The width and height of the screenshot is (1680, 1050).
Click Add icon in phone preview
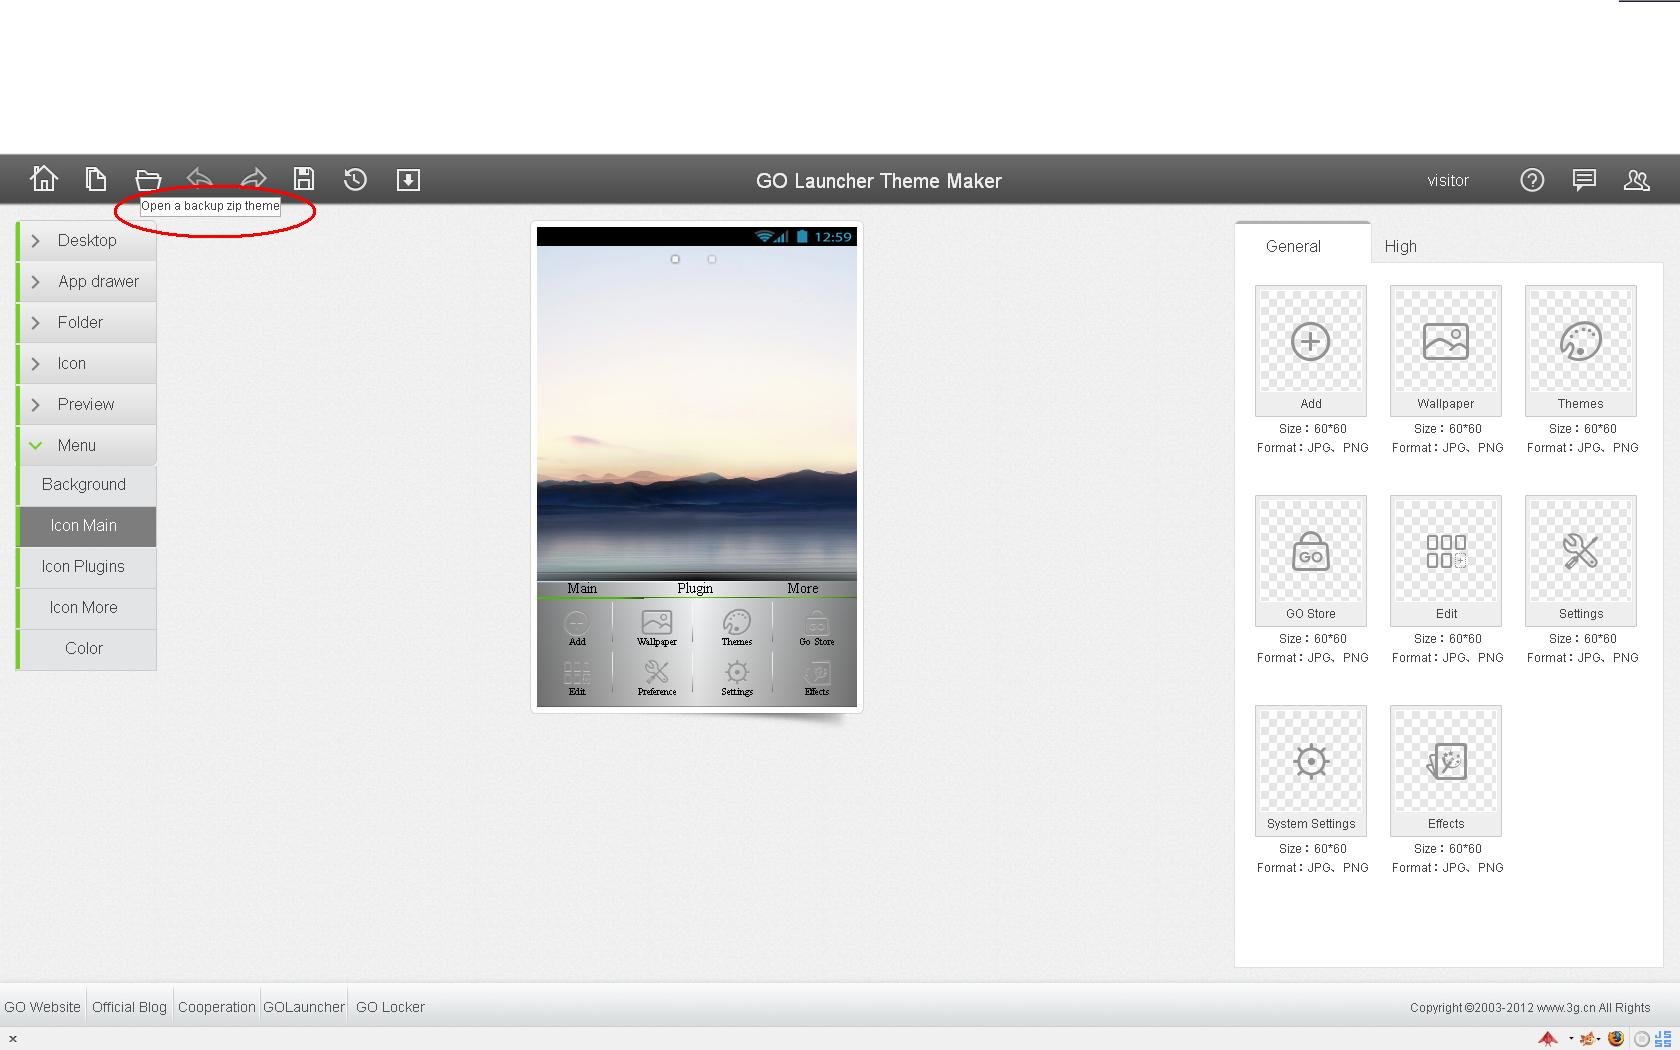(x=577, y=628)
